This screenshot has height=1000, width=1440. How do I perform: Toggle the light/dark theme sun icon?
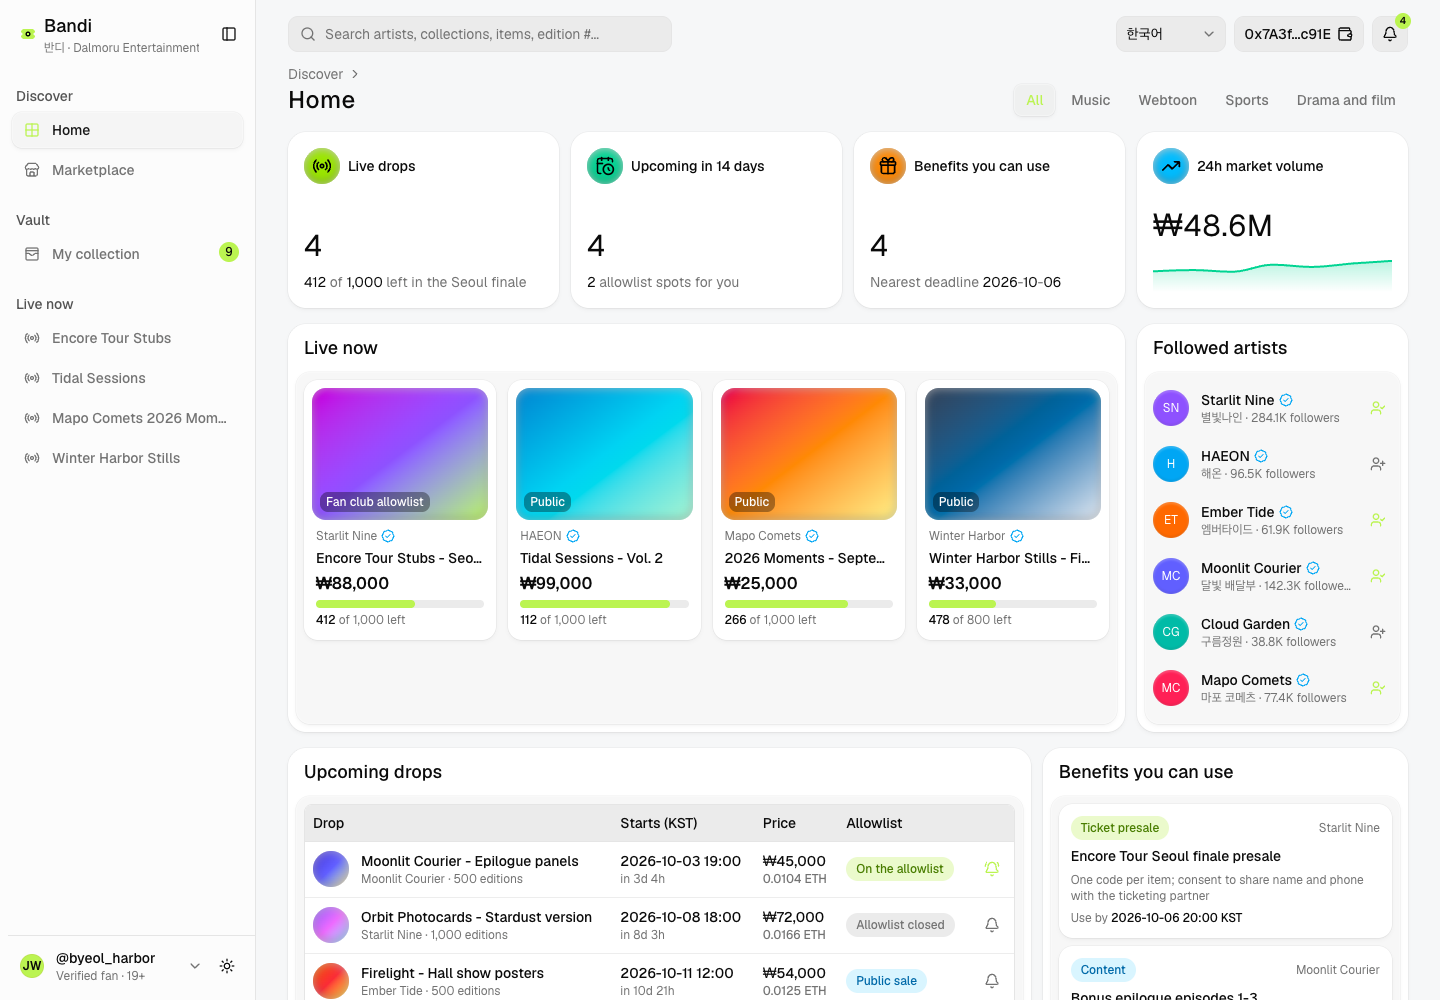[x=227, y=966]
